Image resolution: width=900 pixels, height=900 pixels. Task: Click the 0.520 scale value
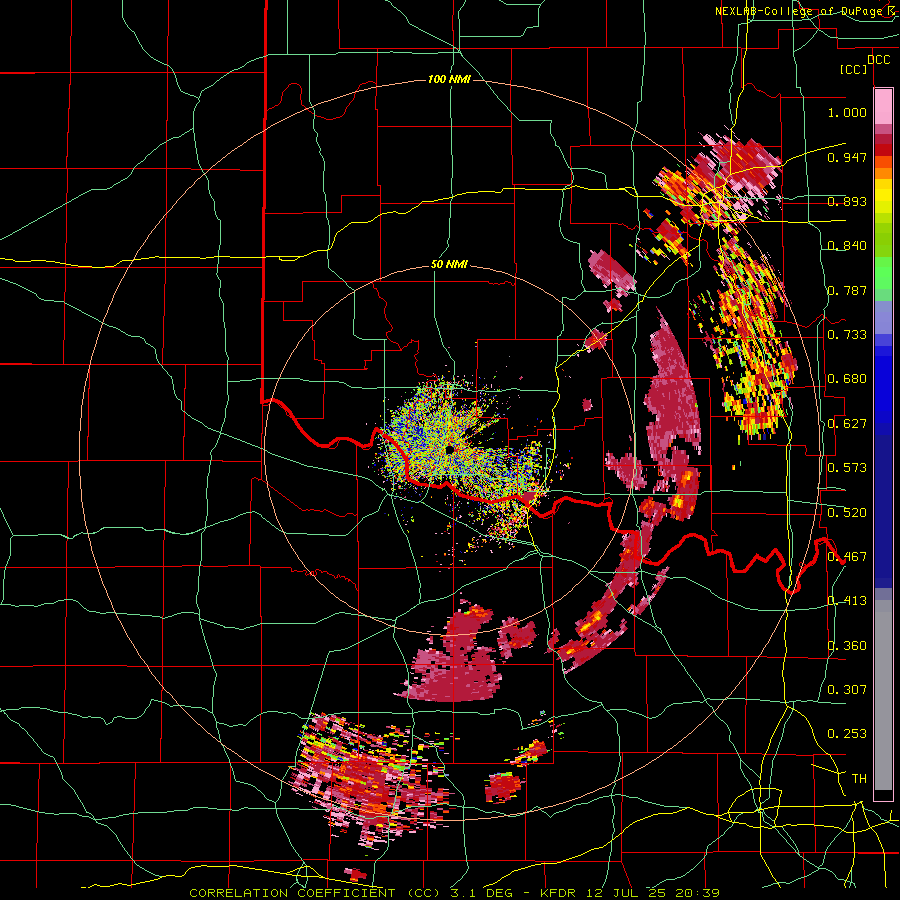[x=847, y=513]
